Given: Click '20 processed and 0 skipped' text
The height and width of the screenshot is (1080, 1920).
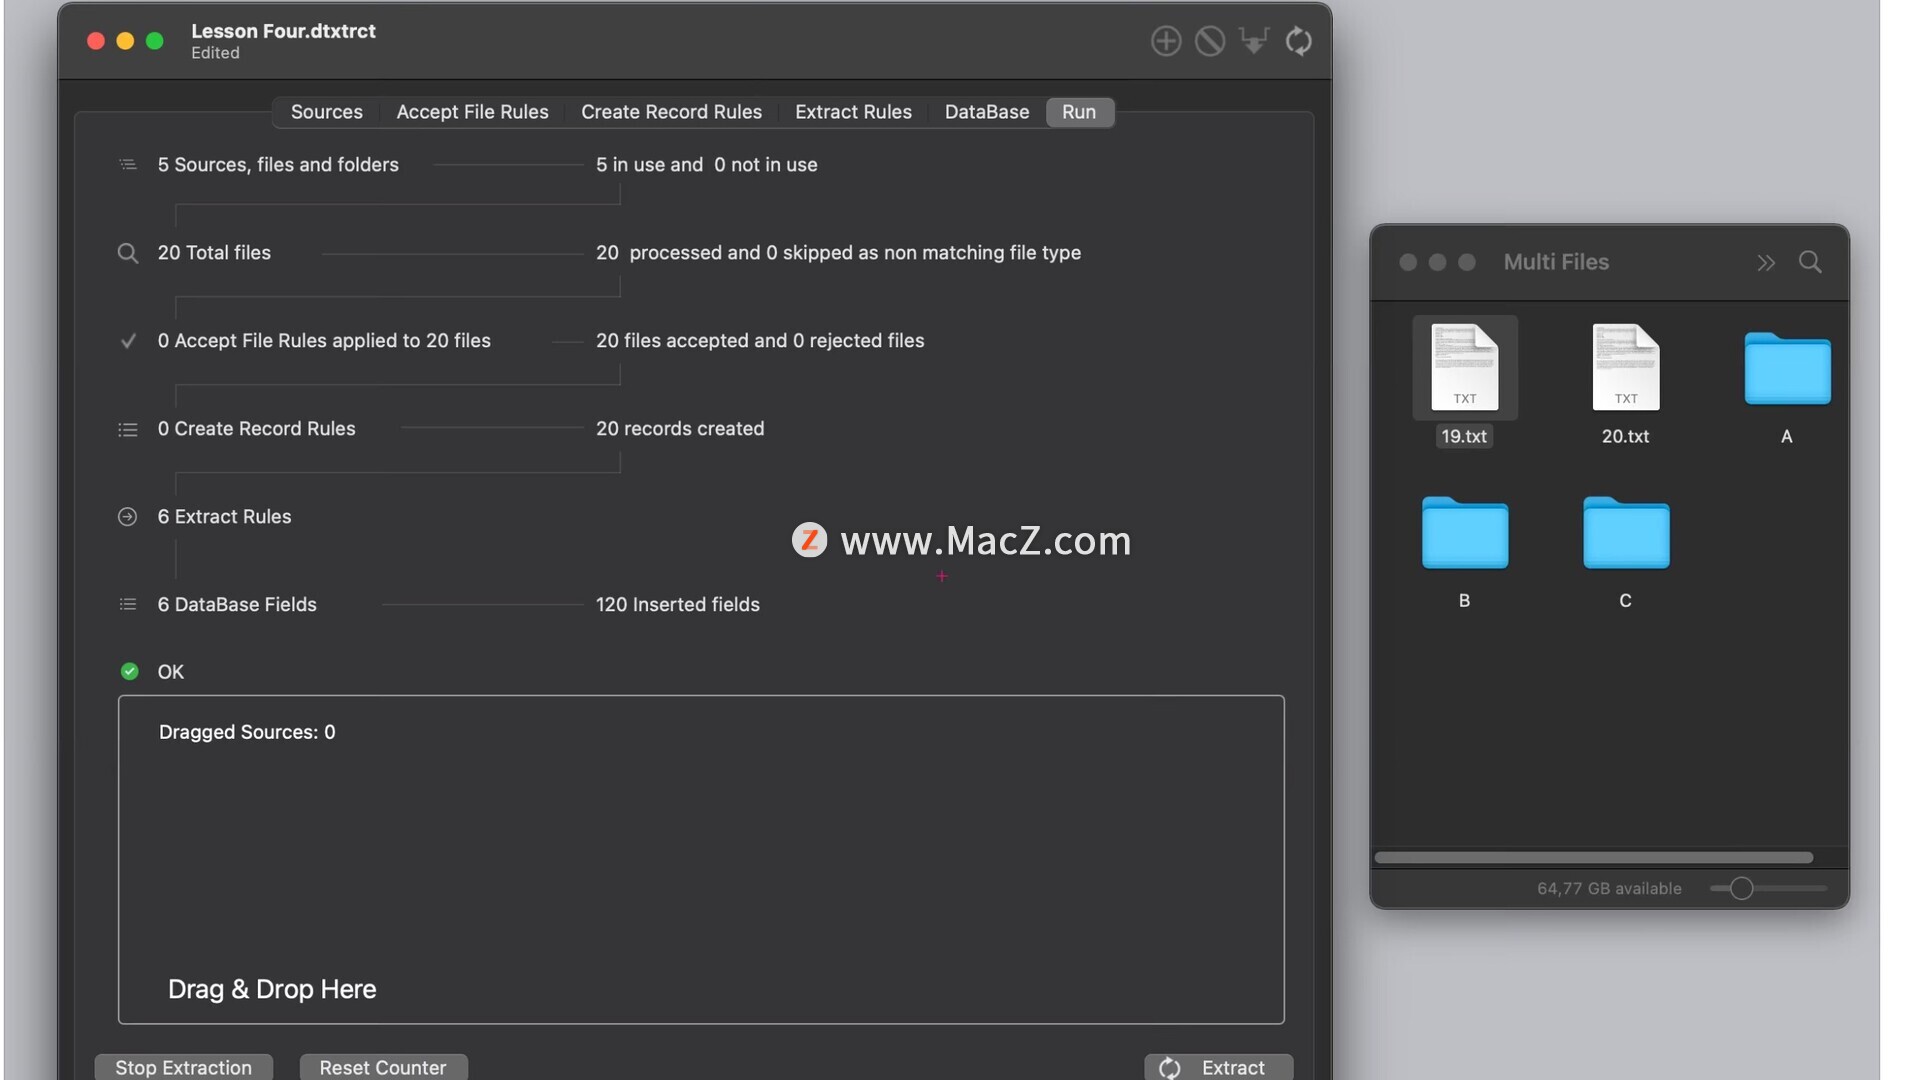Looking at the screenshot, I should [838, 253].
